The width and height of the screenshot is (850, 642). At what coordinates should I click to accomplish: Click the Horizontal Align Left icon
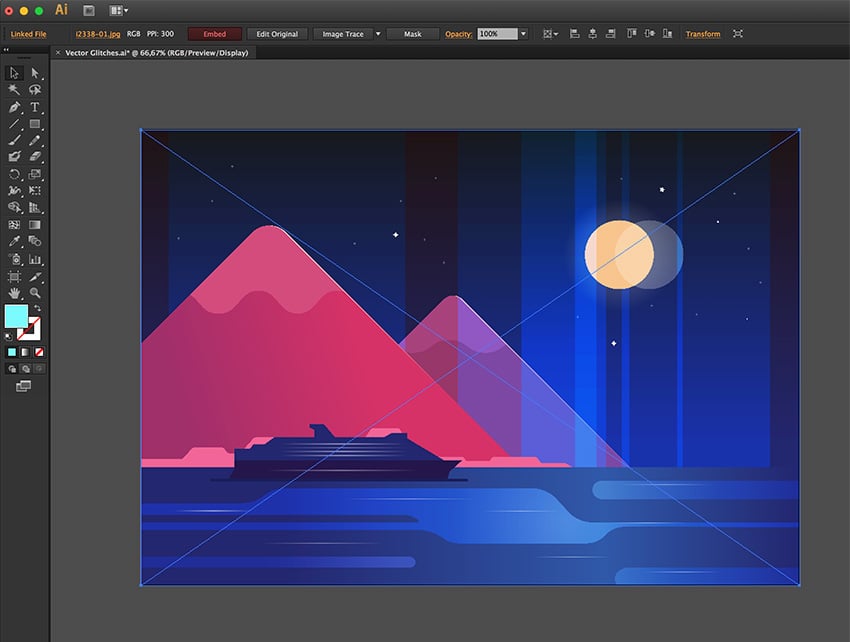(x=574, y=34)
